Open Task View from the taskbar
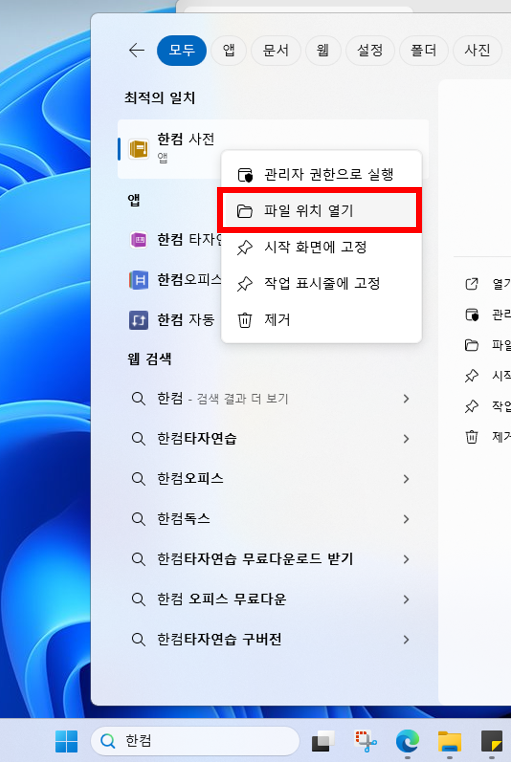 [323, 741]
